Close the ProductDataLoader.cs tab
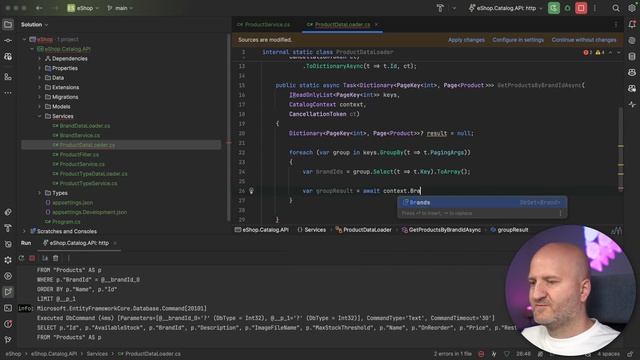 click(x=376, y=24)
